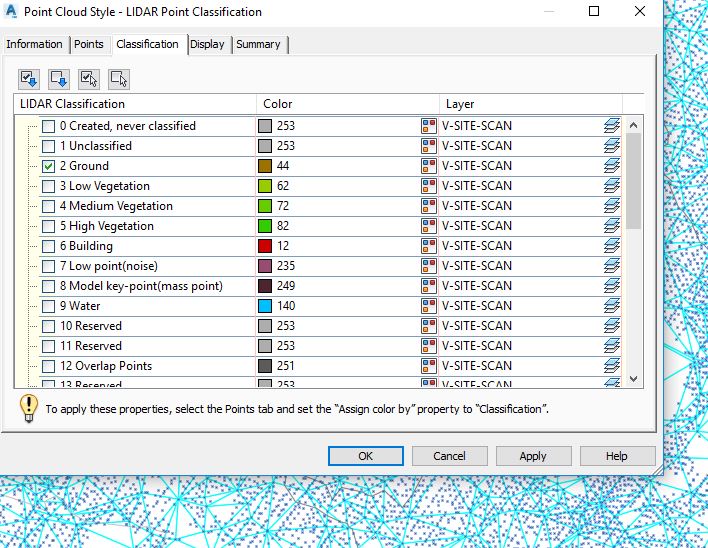The width and height of the screenshot is (708, 548).
Task: Select V-SITE-SCAN layer text in Water row
Action: pos(477,306)
